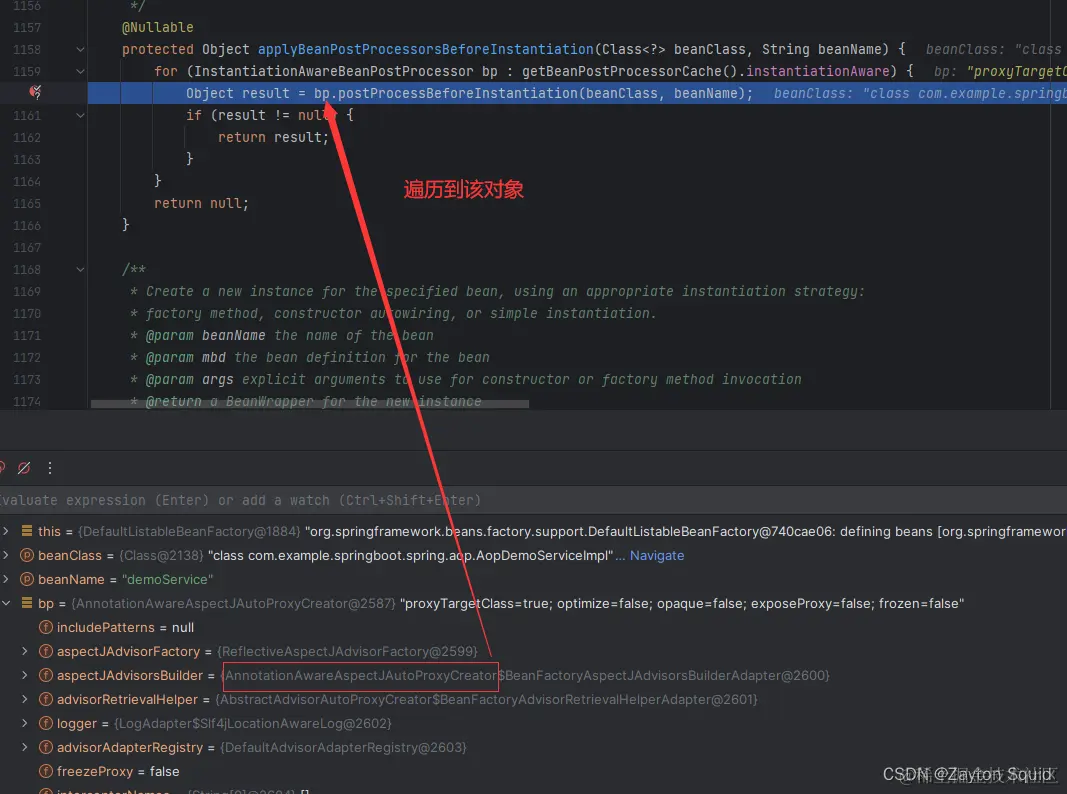Click the Navigate link for beanClass
Screen dimensions: 1067x794
(657, 555)
